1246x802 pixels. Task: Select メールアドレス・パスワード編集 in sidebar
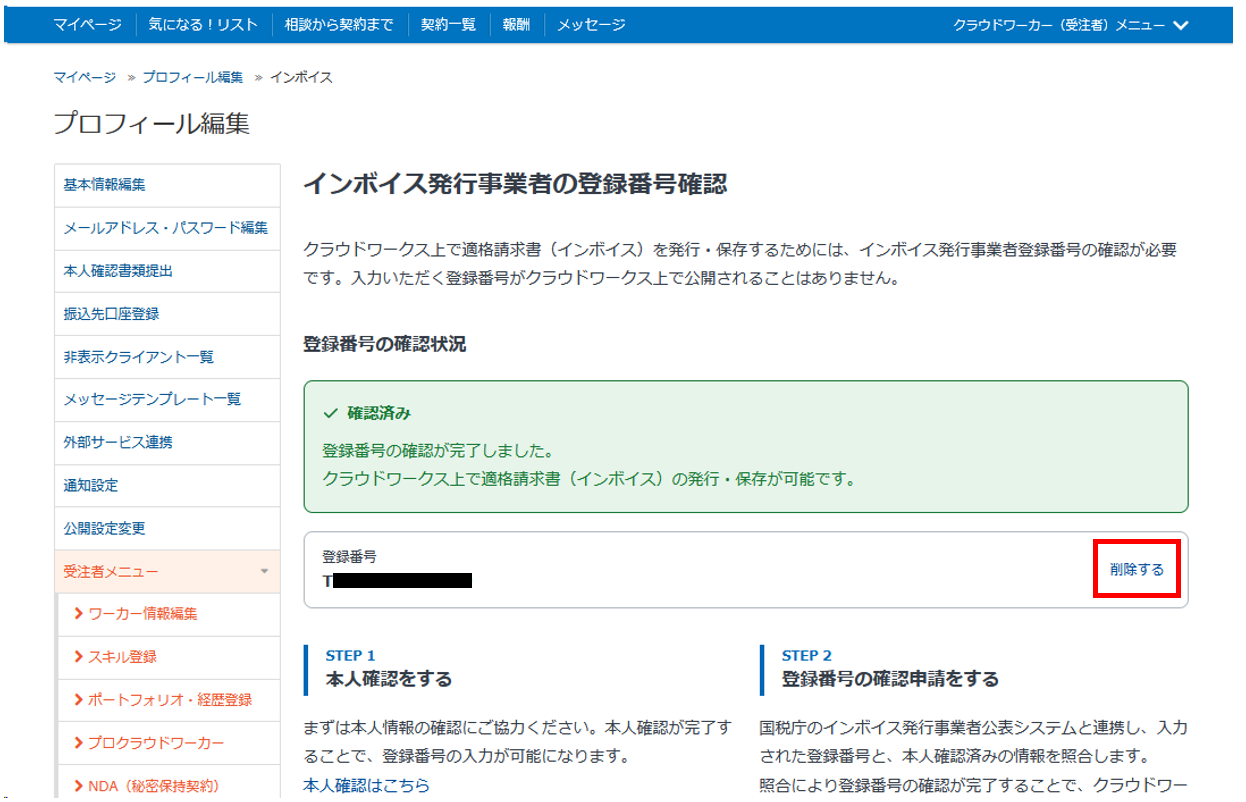coord(169,228)
